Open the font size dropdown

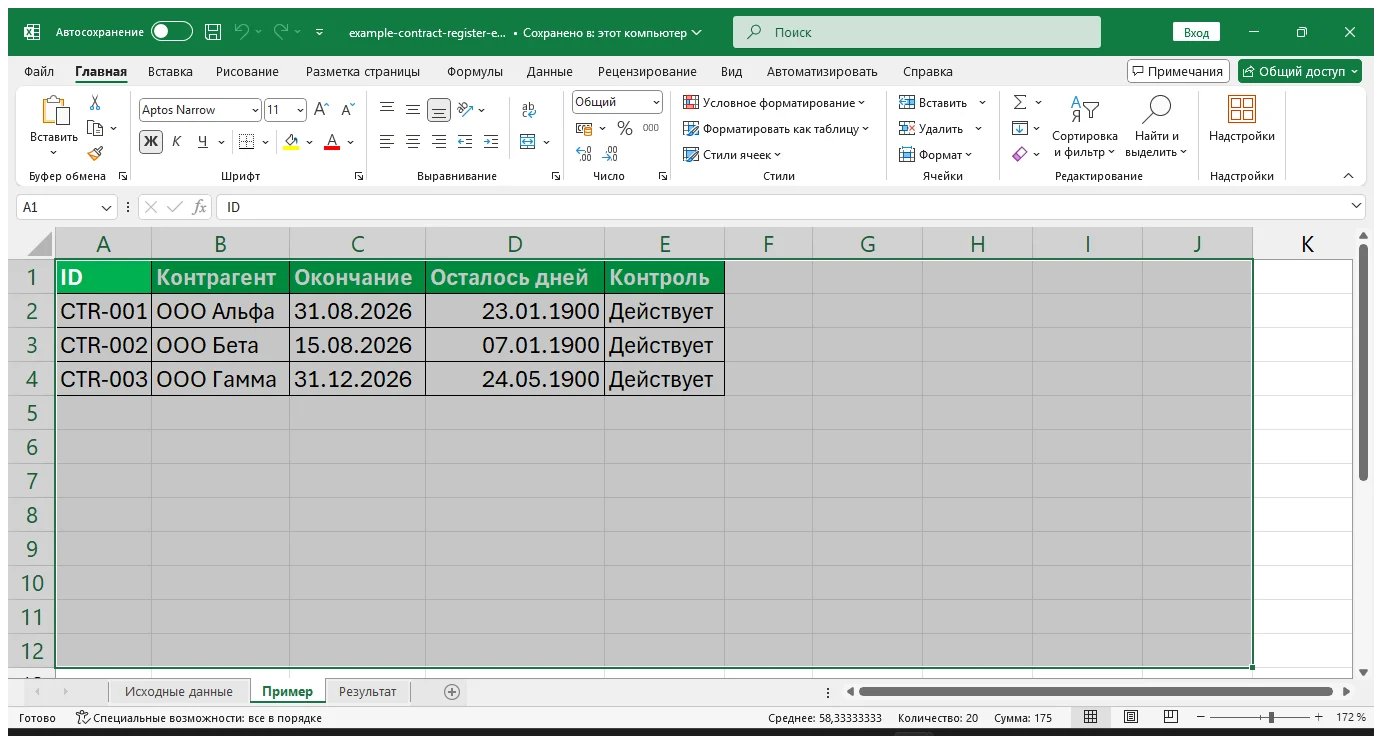[x=300, y=110]
